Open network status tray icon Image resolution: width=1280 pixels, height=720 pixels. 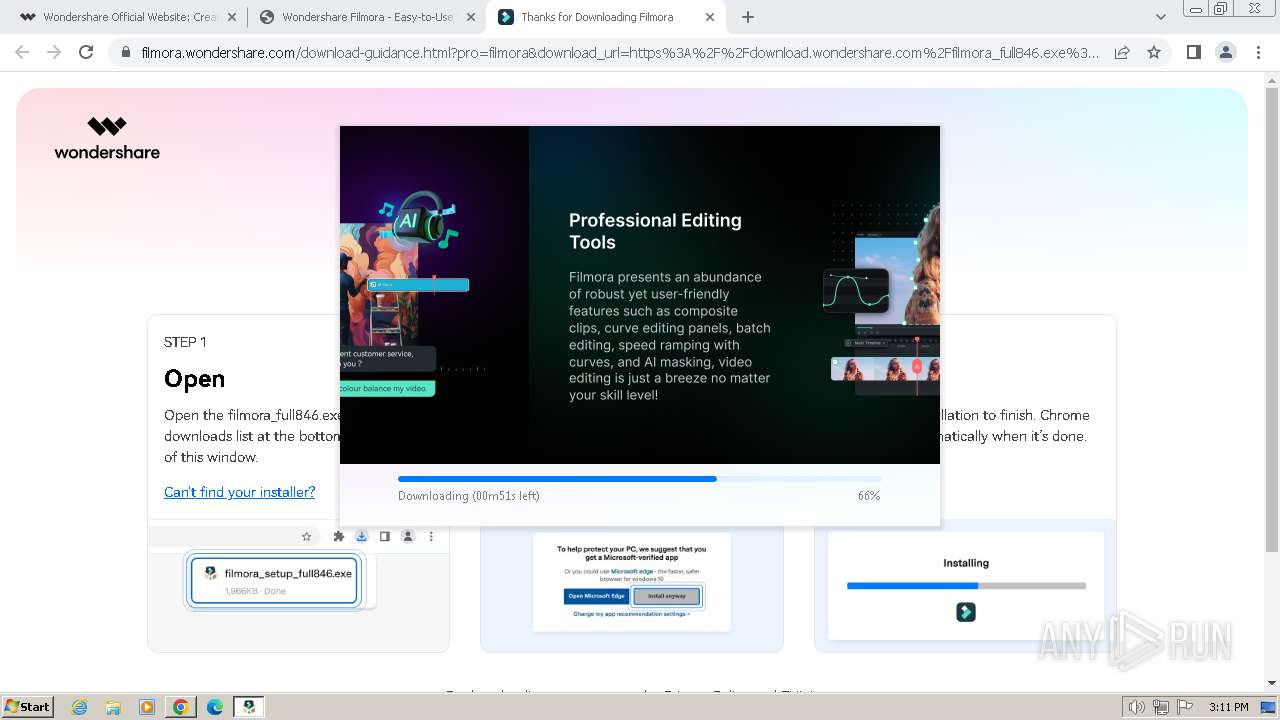1161,707
